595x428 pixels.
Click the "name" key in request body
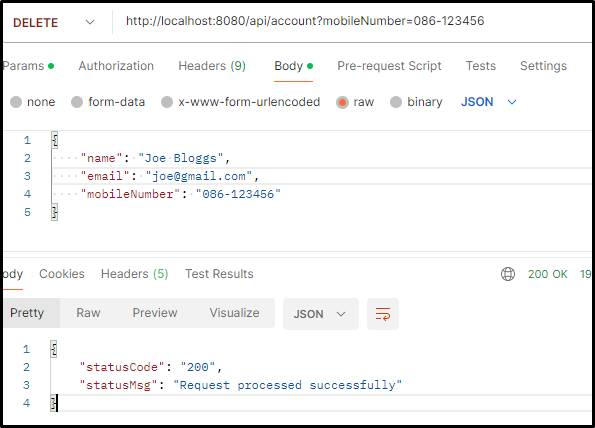coord(101,158)
